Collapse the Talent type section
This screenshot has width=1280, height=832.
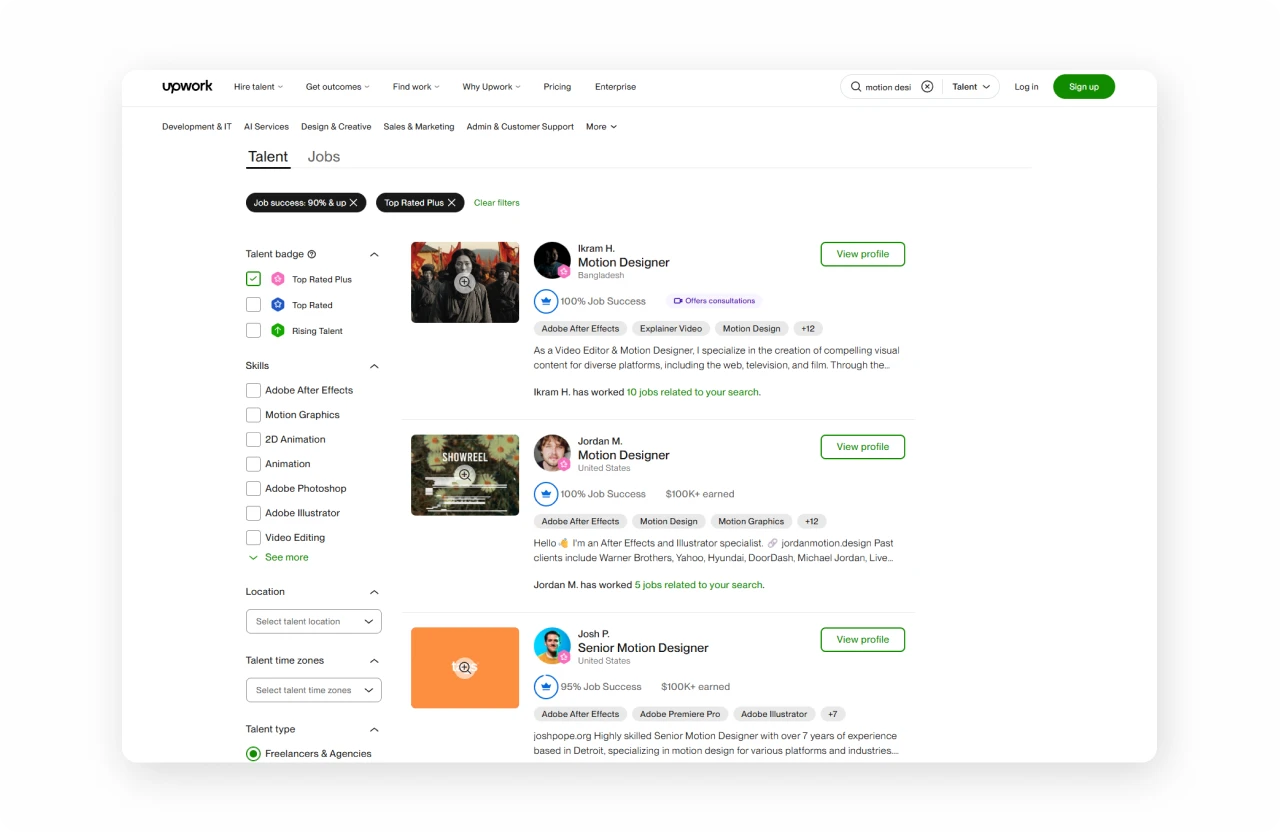374,729
